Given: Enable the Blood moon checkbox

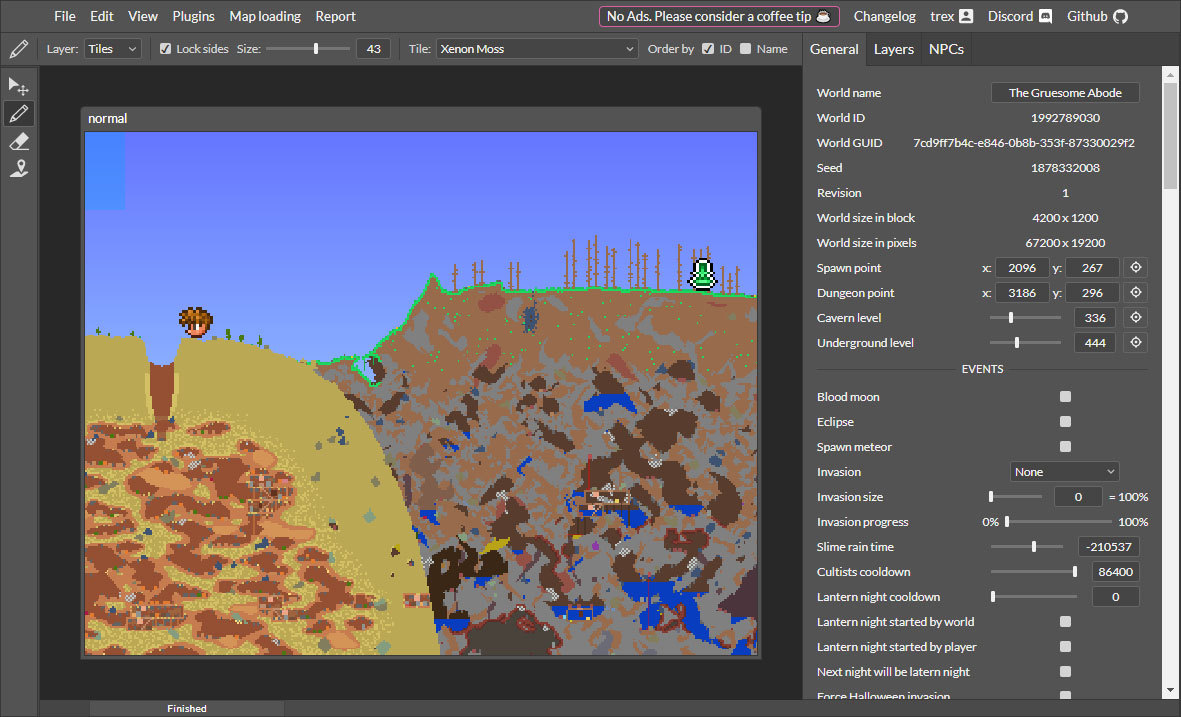Looking at the screenshot, I should [1065, 397].
